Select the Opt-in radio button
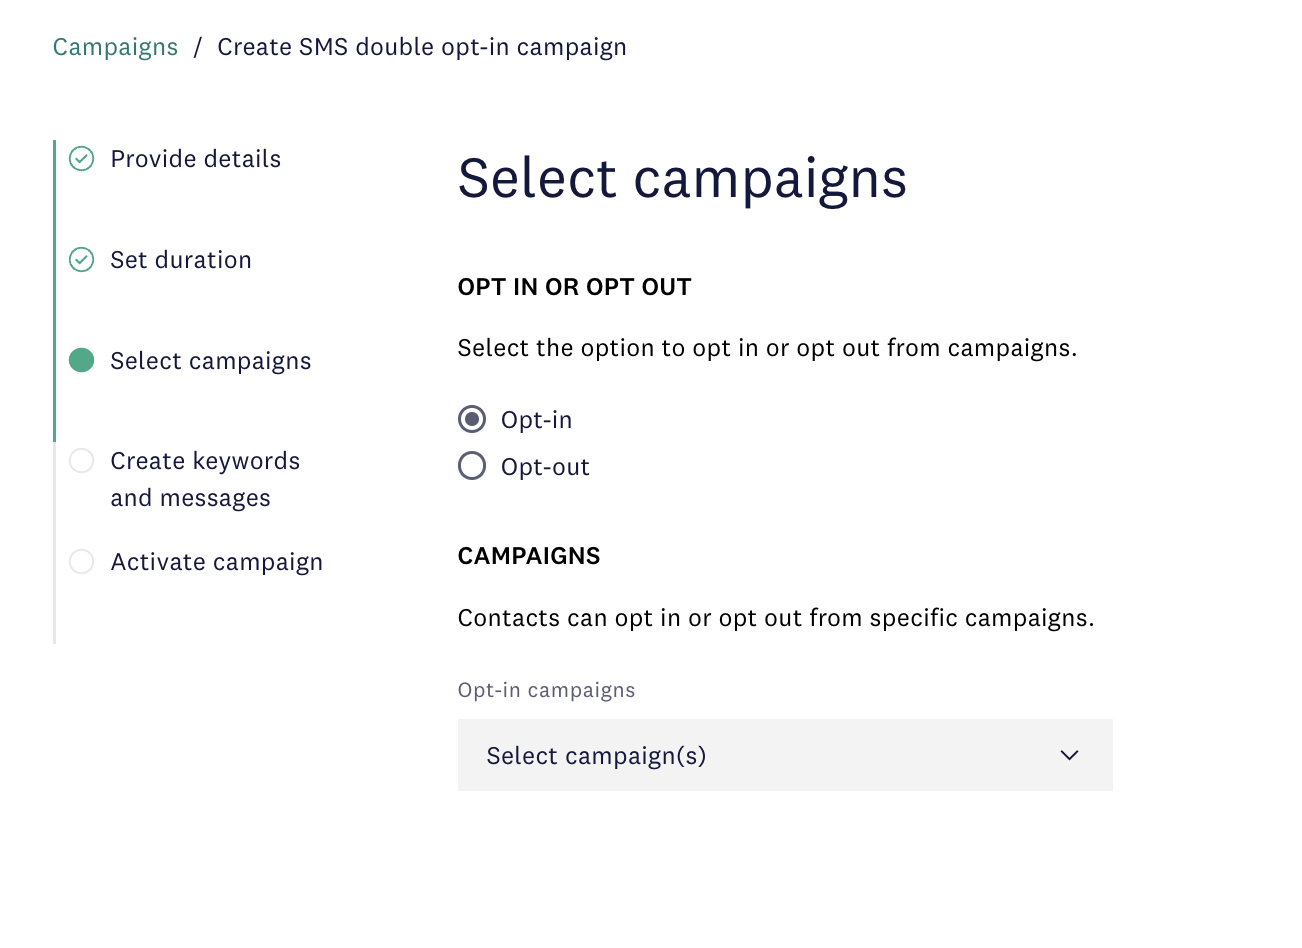The image size is (1302, 948). [471, 418]
